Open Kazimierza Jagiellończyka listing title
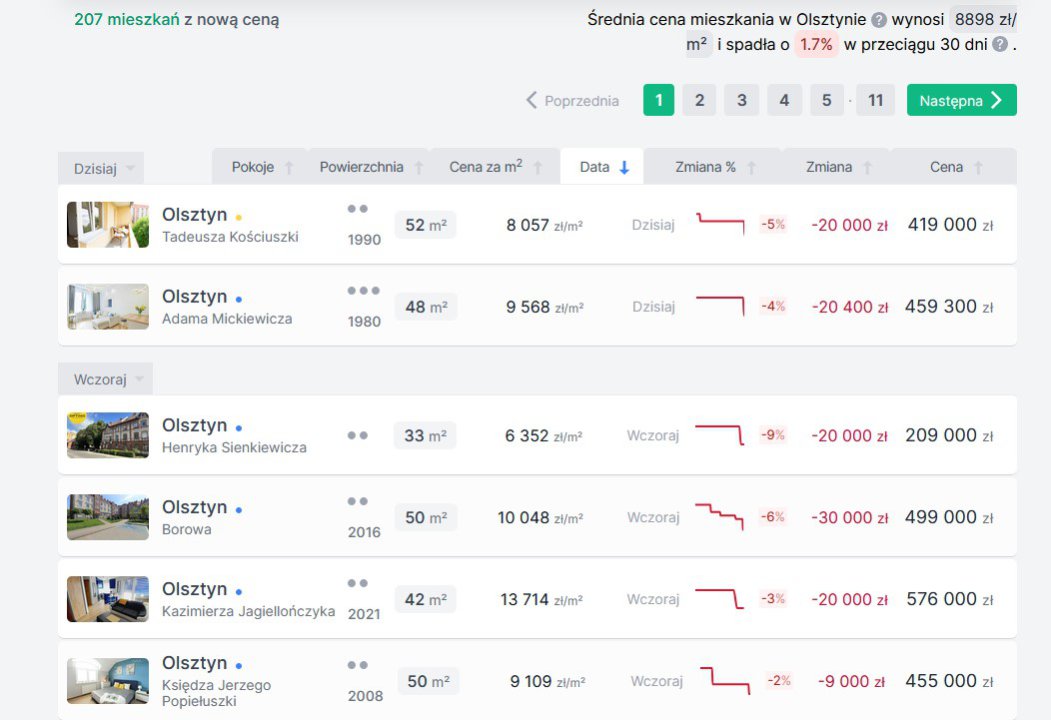1051x720 pixels. click(x=194, y=589)
